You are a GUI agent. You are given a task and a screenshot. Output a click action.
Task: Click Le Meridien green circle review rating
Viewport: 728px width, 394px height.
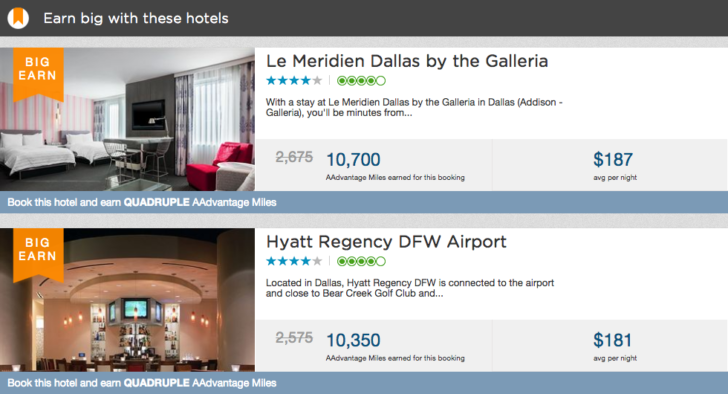pos(361,81)
